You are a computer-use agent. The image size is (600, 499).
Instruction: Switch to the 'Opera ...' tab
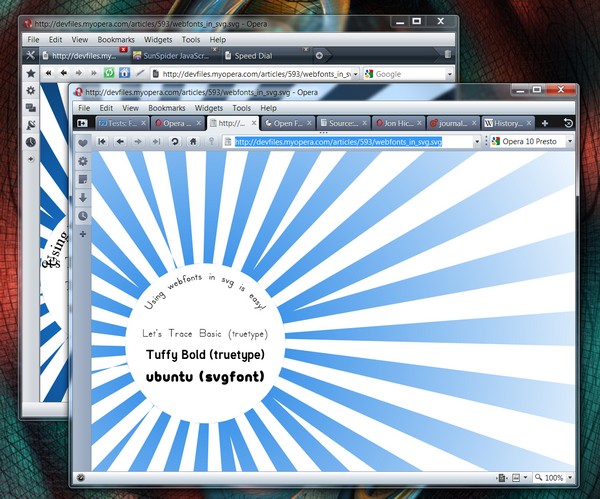pos(177,123)
